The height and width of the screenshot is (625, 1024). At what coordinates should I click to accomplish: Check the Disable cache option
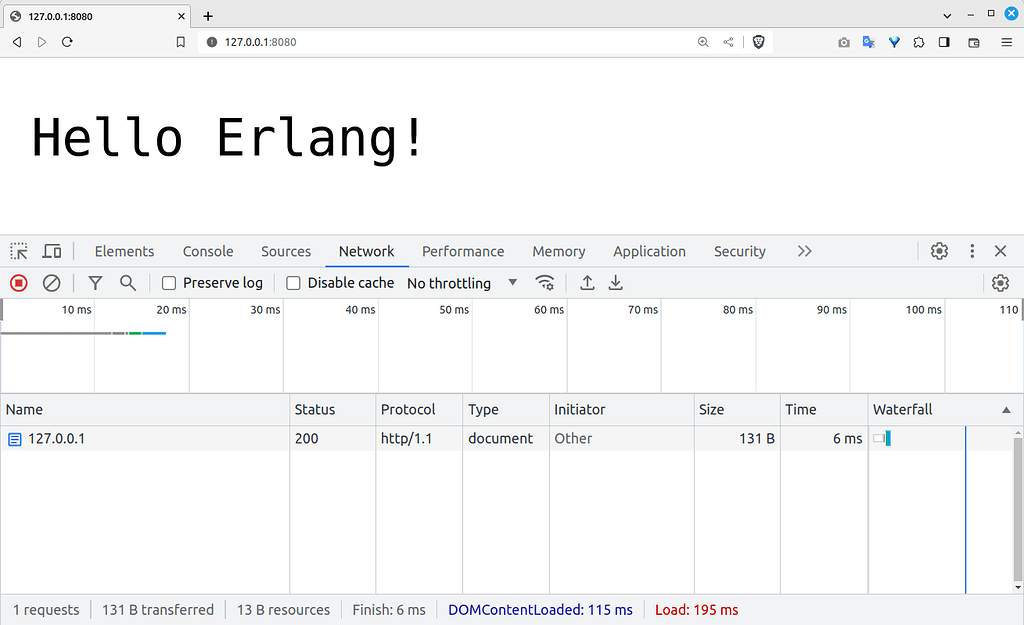pyautogui.click(x=294, y=283)
